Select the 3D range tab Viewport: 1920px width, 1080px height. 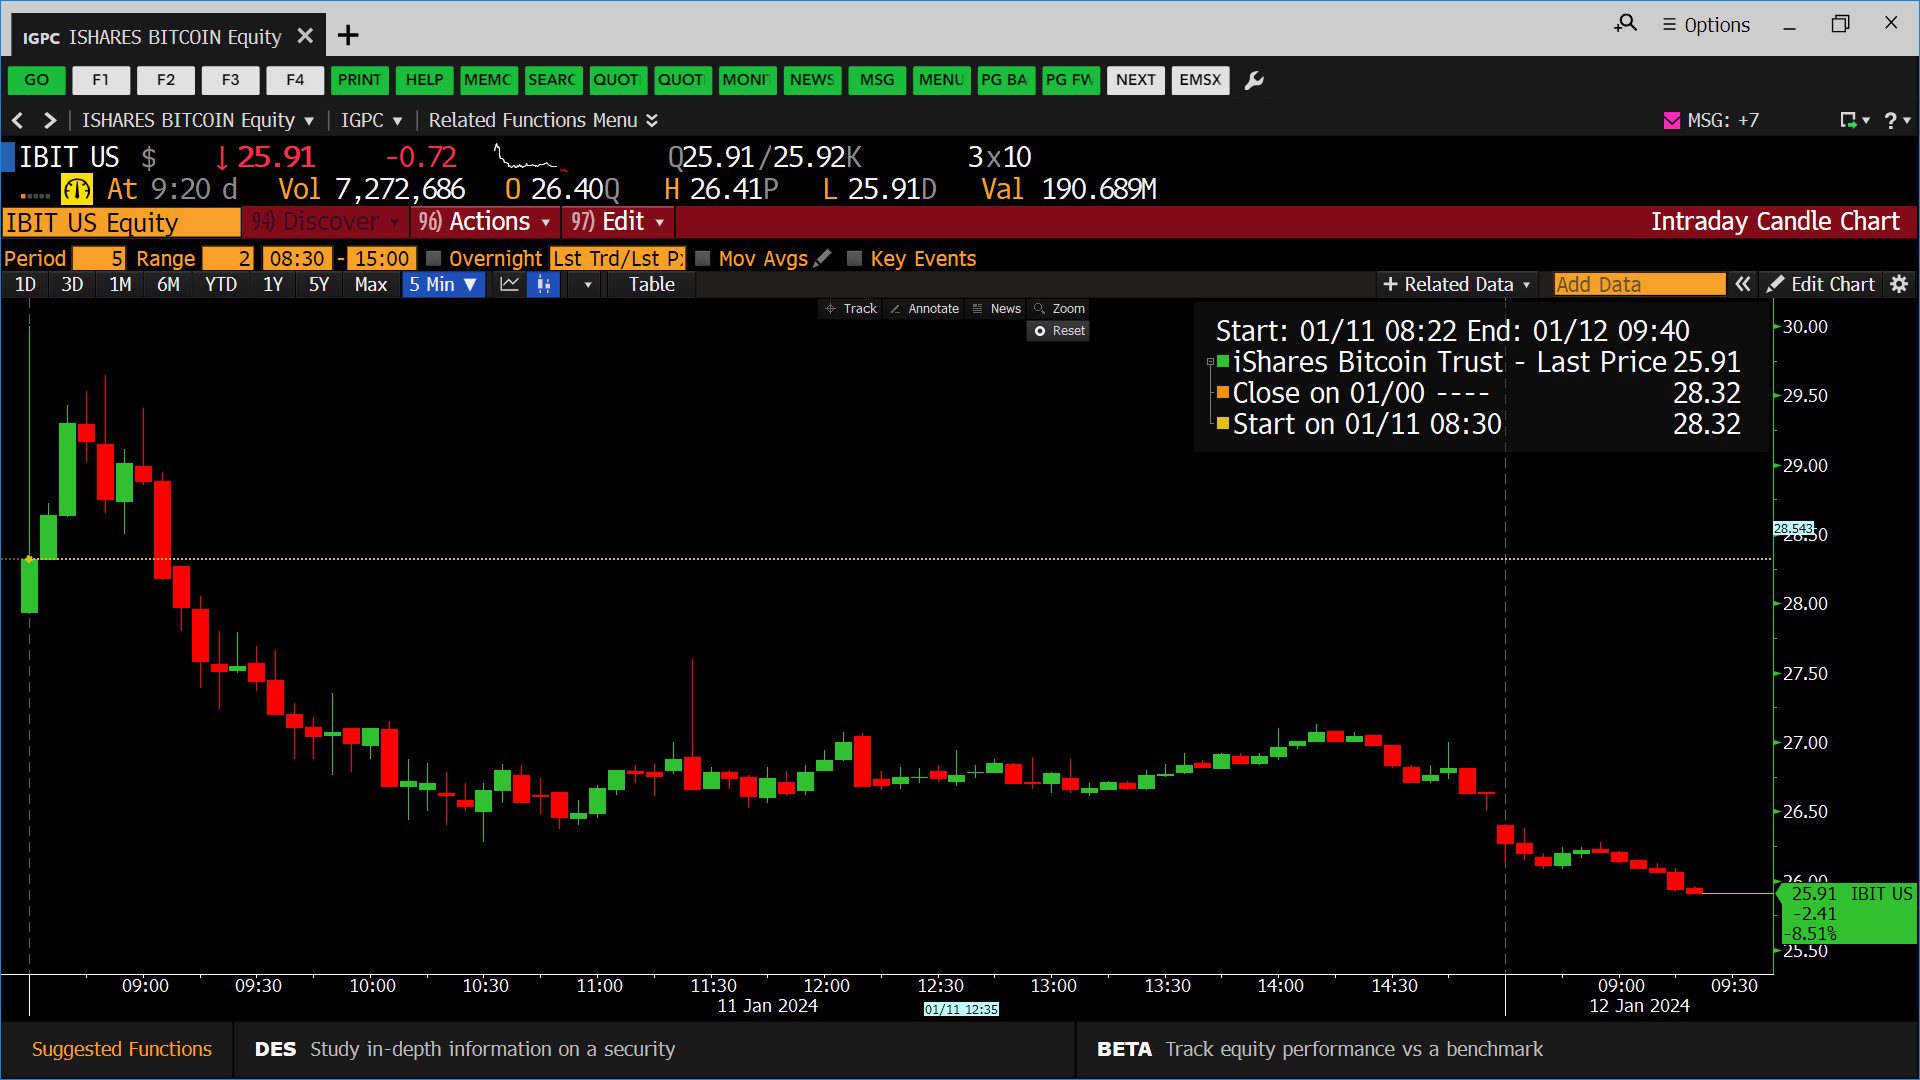click(72, 285)
